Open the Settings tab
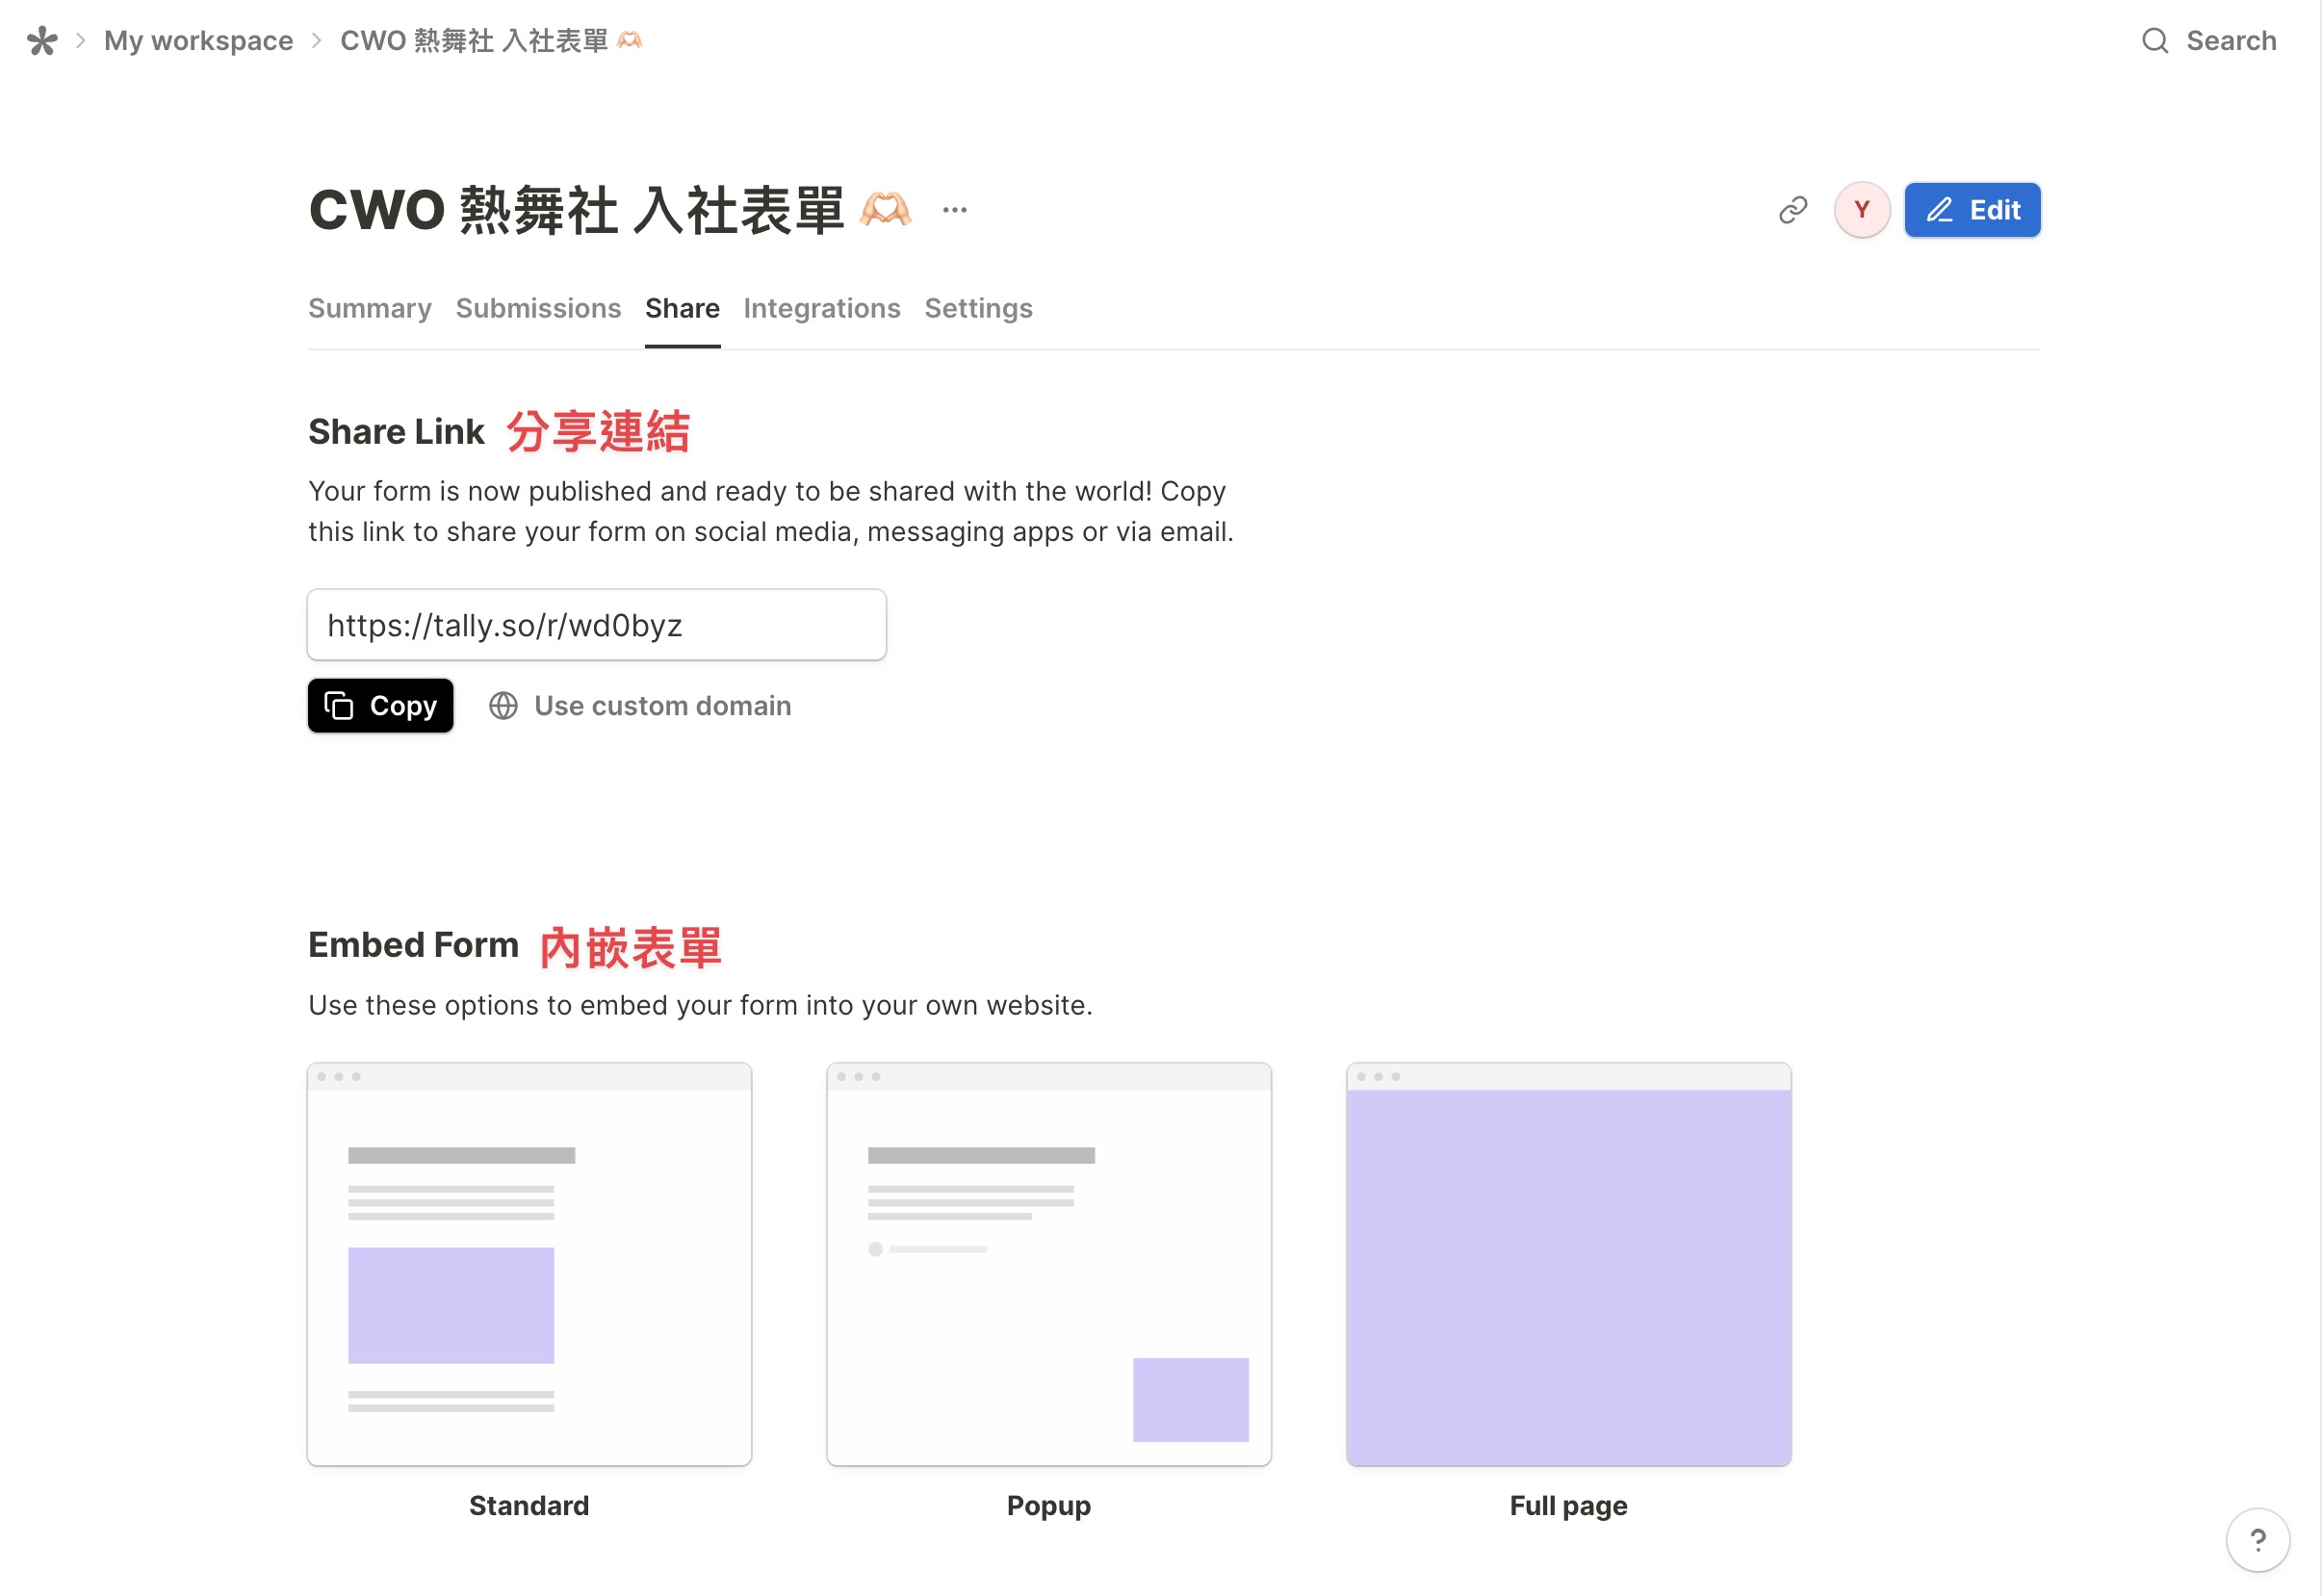 pyautogui.click(x=978, y=308)
